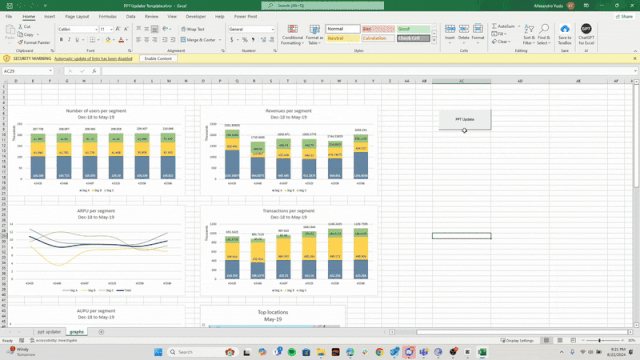The width and height of the screenshot is (640, 360).
Task: Insert function with the fx icon
Action: tap(94, 71)
